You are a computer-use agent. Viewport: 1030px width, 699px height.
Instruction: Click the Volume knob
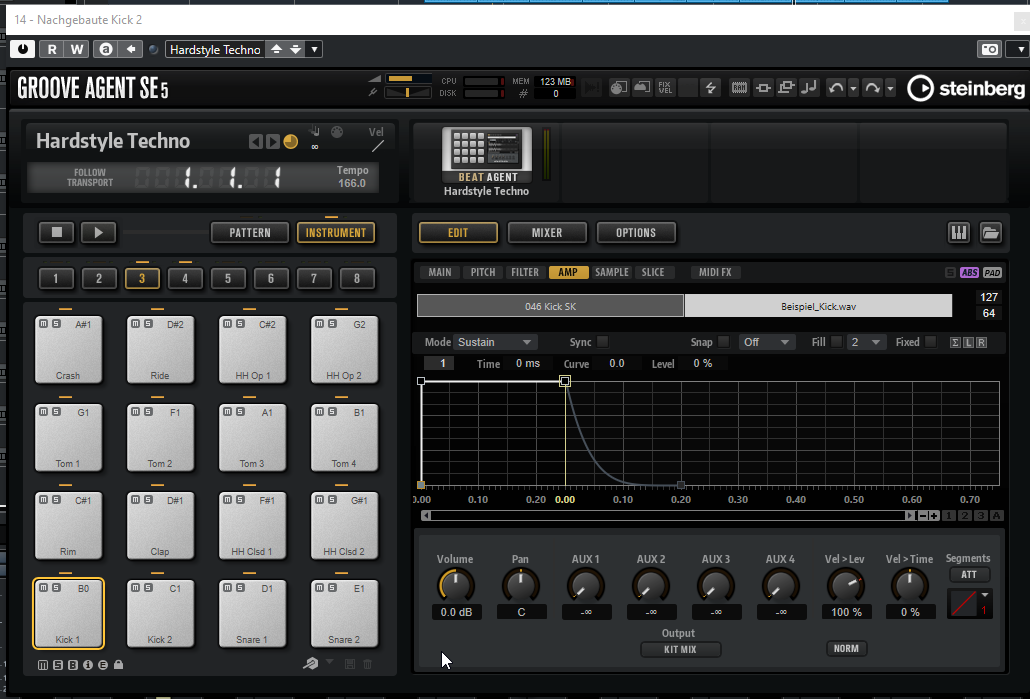pos(456,585)
